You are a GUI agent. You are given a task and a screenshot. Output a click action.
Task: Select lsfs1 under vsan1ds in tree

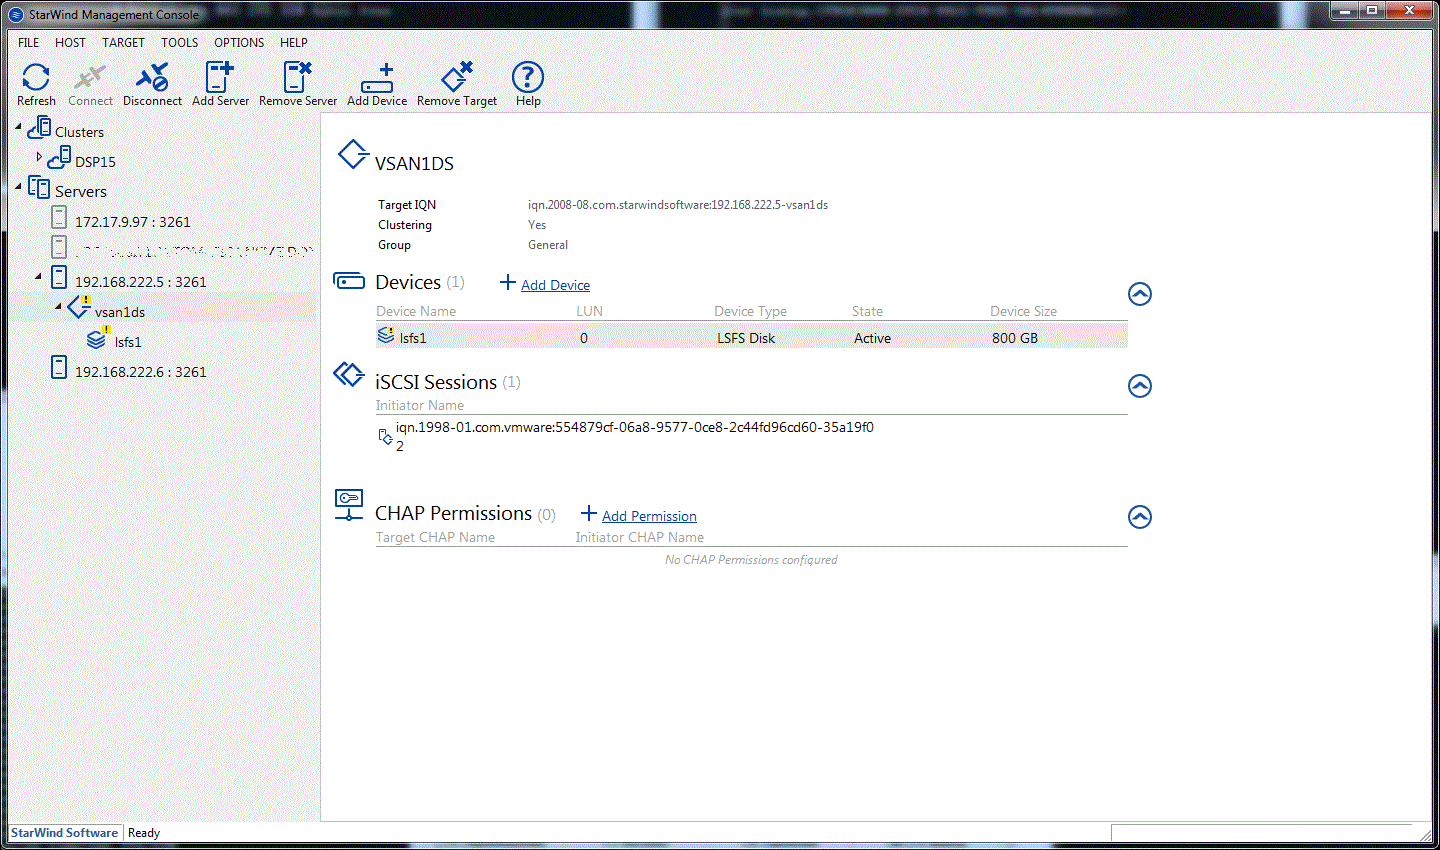[x=128, y=342]
